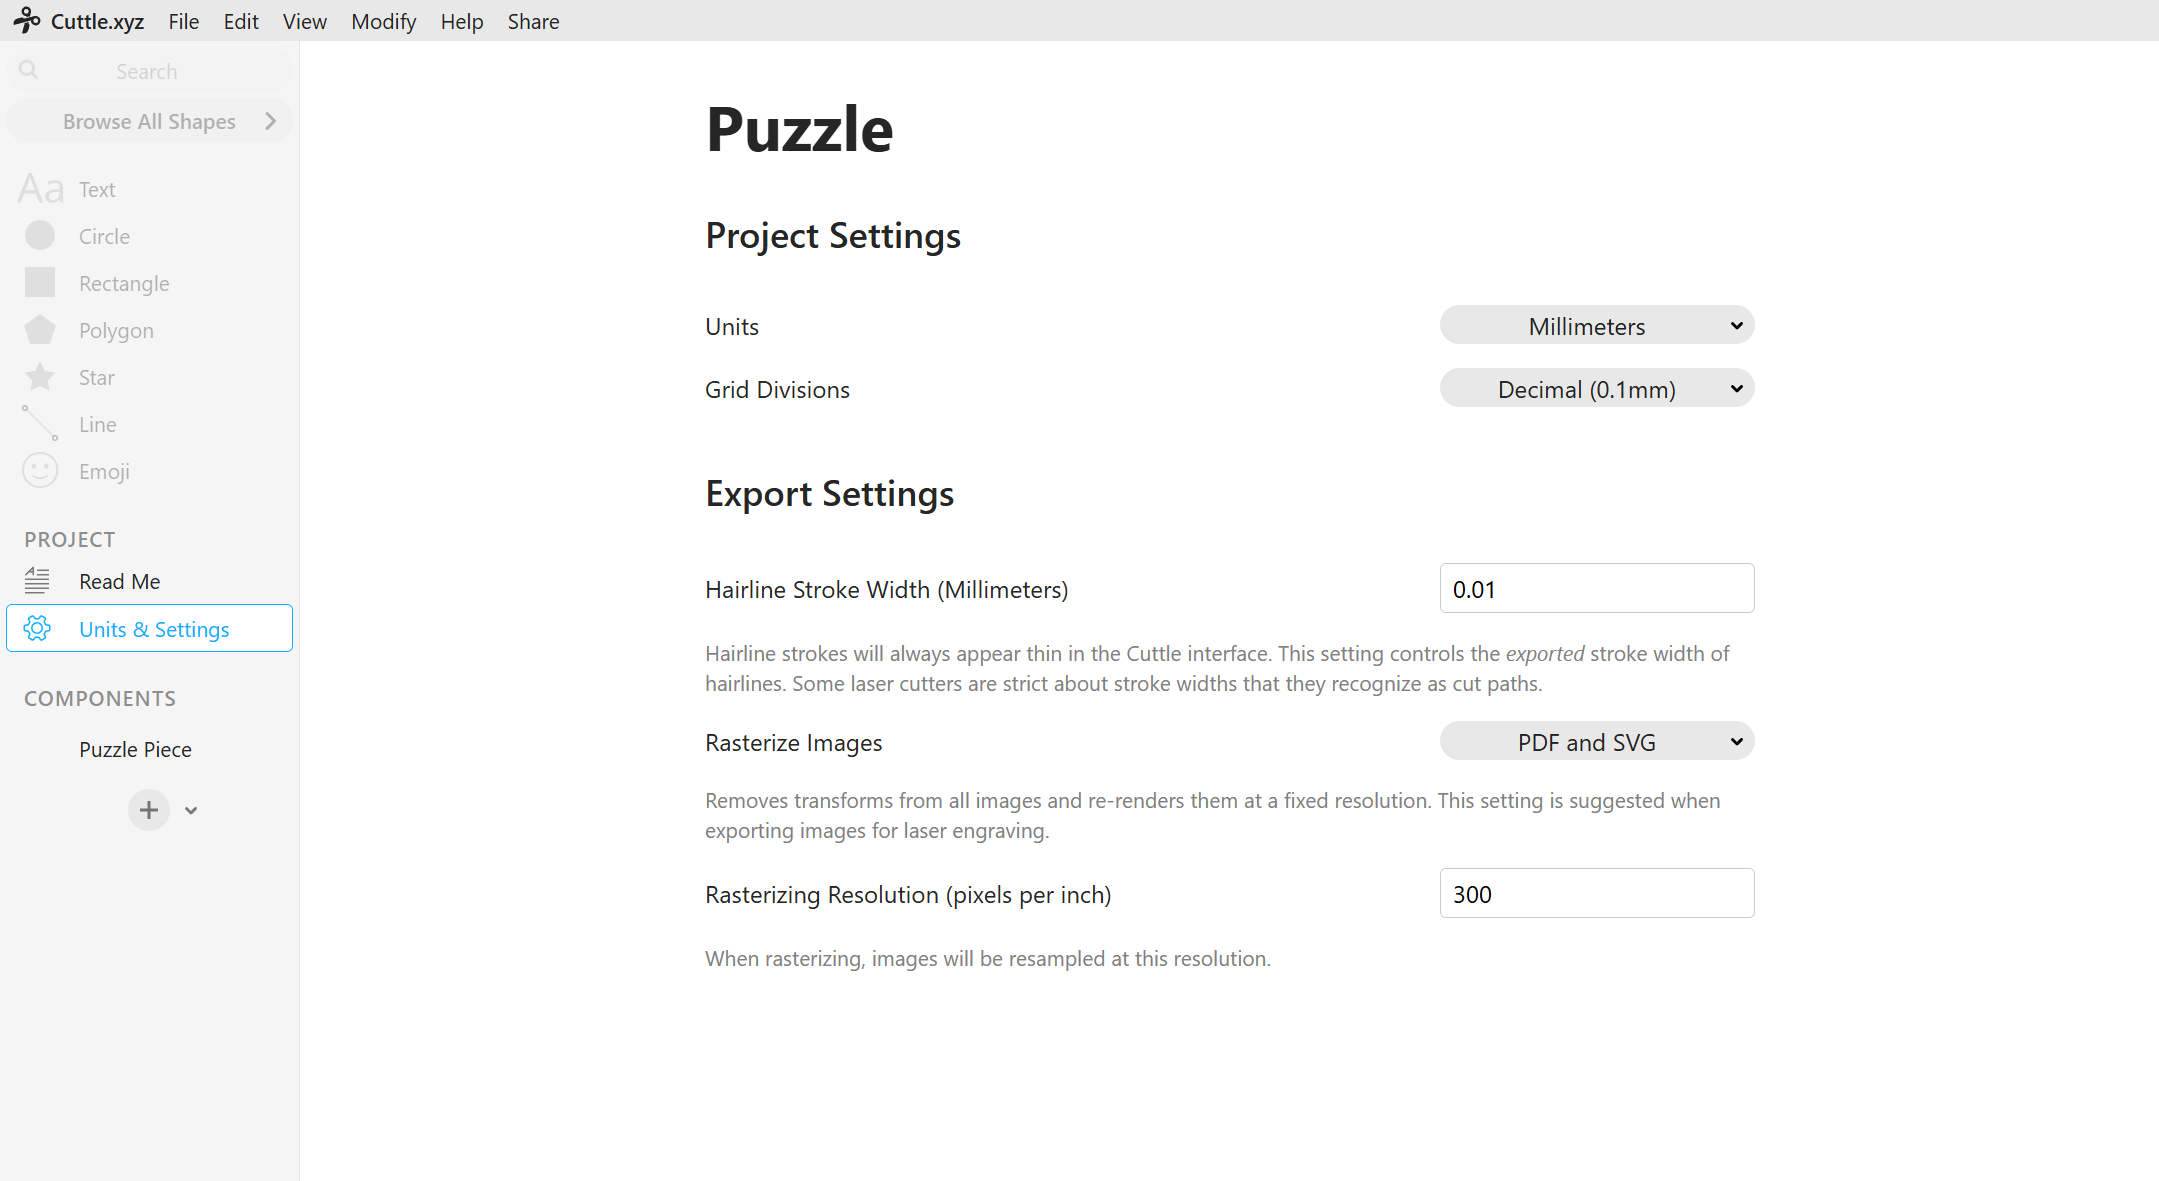Image resolution: width=2159 pixels, height=1181 pixels.
Task: Click the Hairline Stroke Width input field
Action: [1597, 589]
